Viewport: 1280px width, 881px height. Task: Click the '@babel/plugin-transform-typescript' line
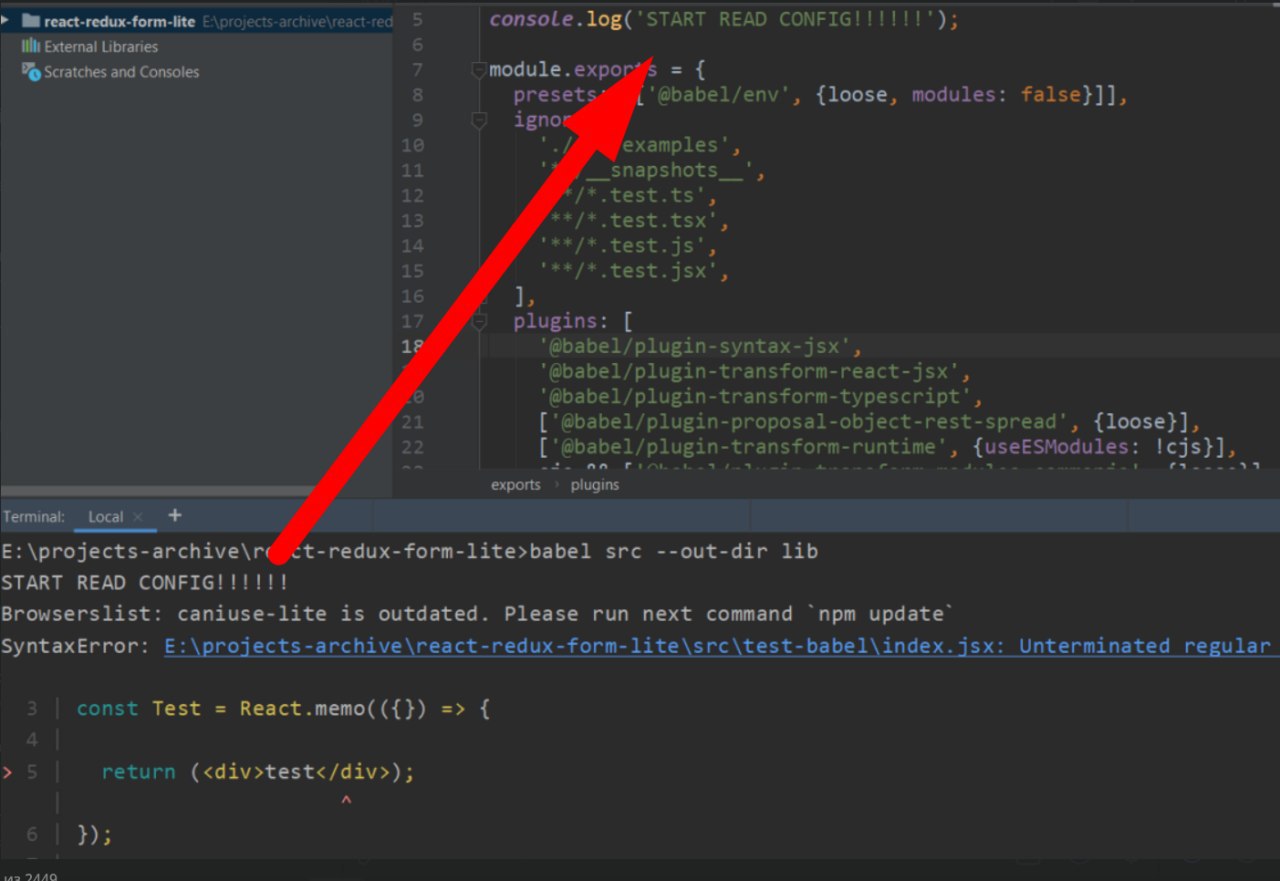click(761, 397)
